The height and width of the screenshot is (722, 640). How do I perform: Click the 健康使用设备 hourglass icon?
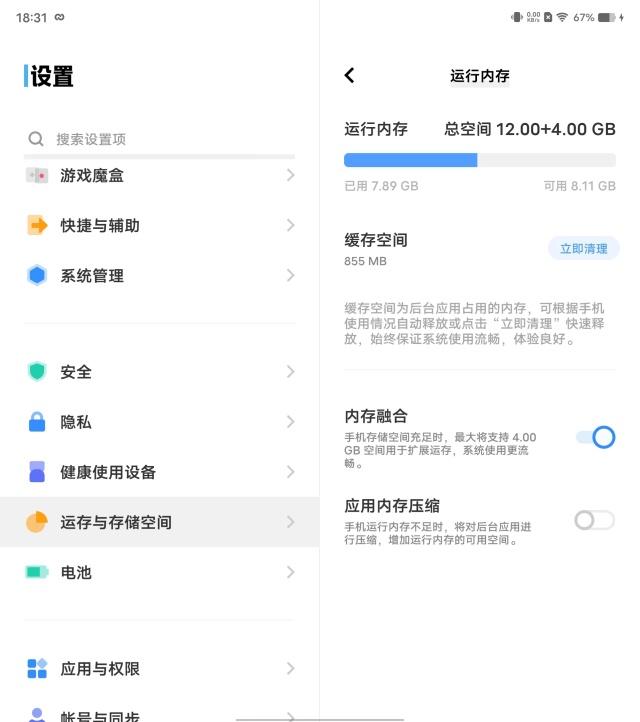[37, 472]
